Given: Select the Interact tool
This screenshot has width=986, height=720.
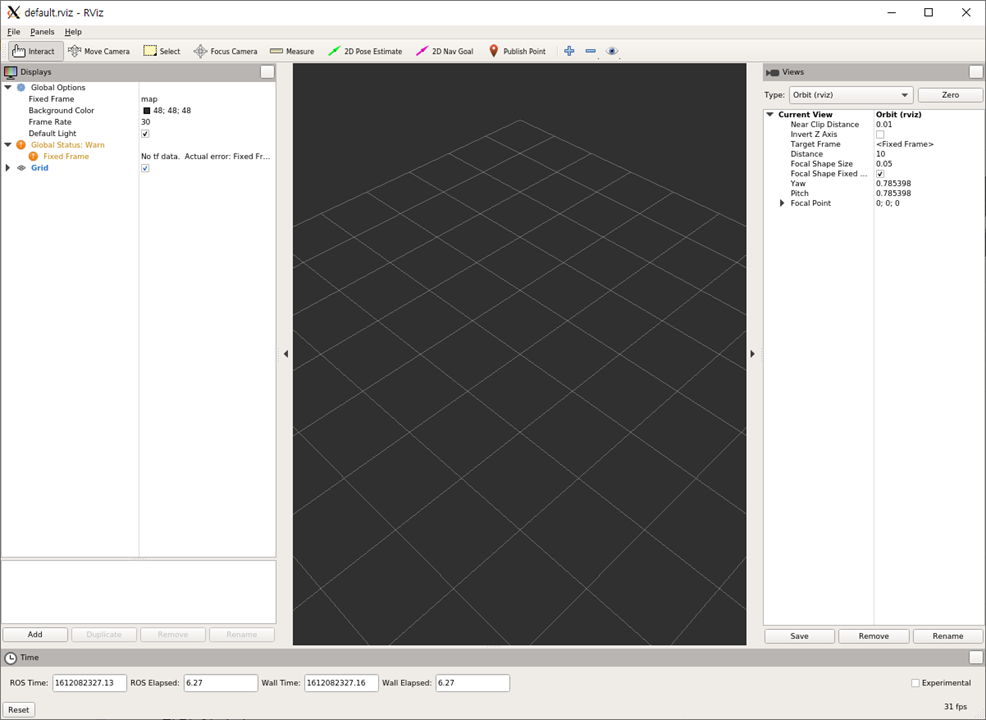Looking at the screenshot, I should pyautogui.click(x=35, y=51).
